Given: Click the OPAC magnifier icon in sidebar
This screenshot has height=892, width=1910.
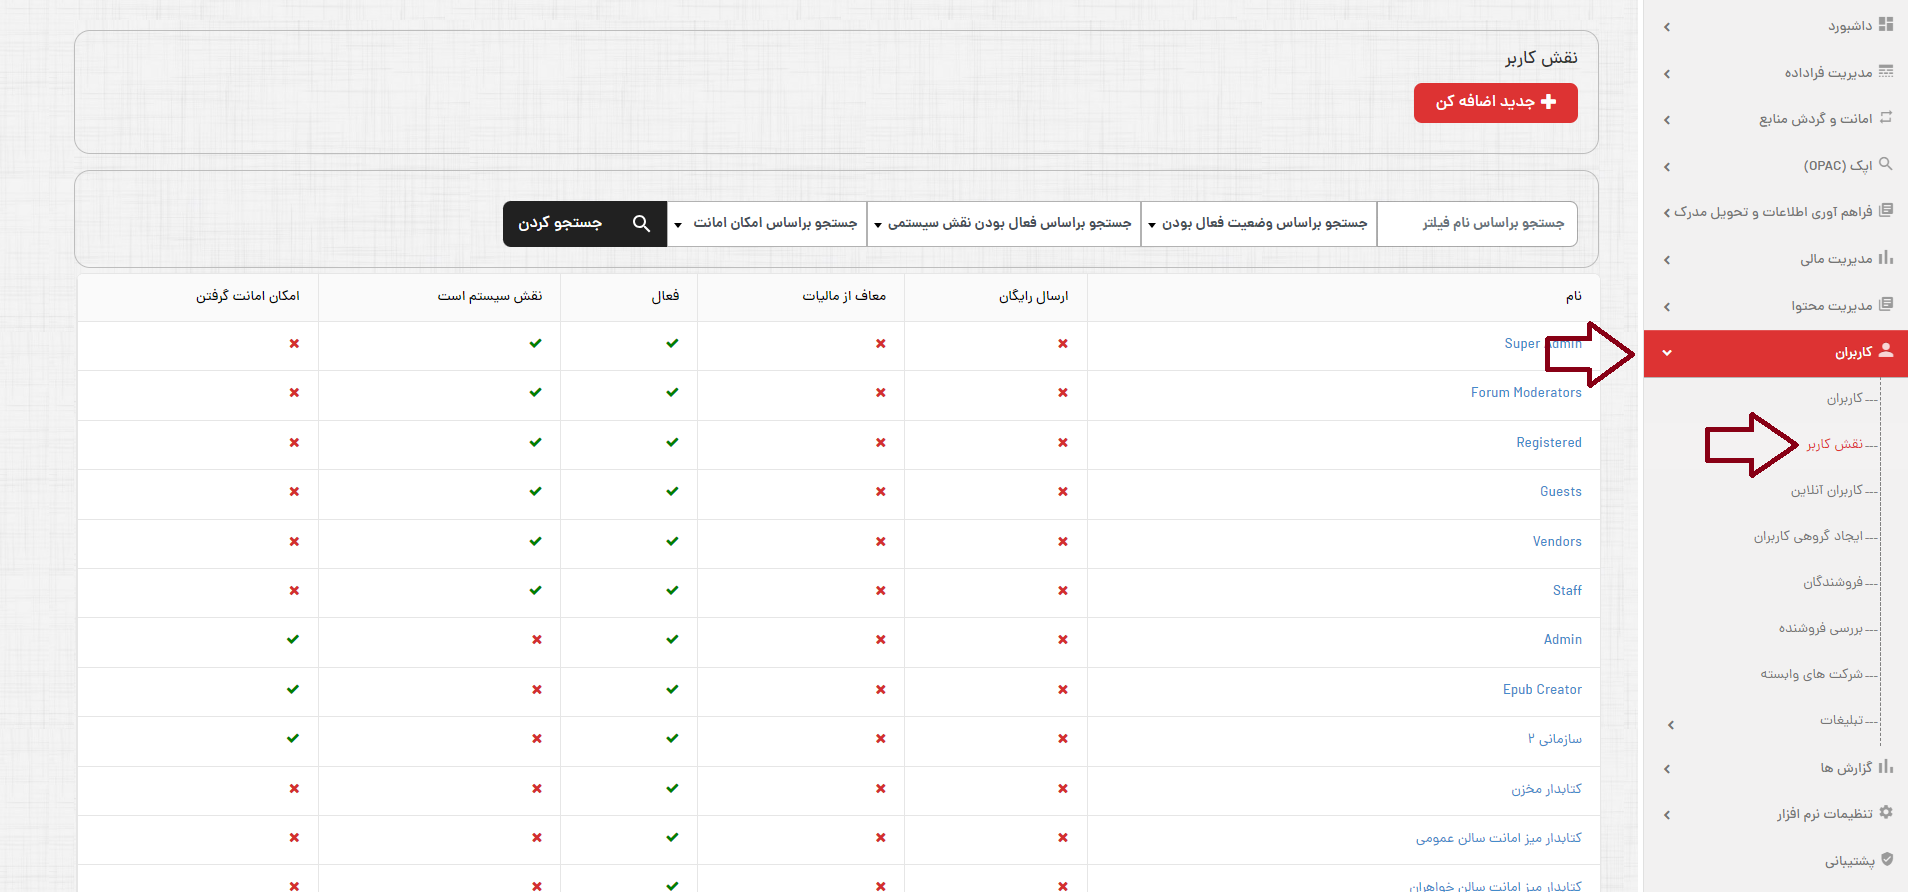Looking at the screenshot, I should (1886, 164).
